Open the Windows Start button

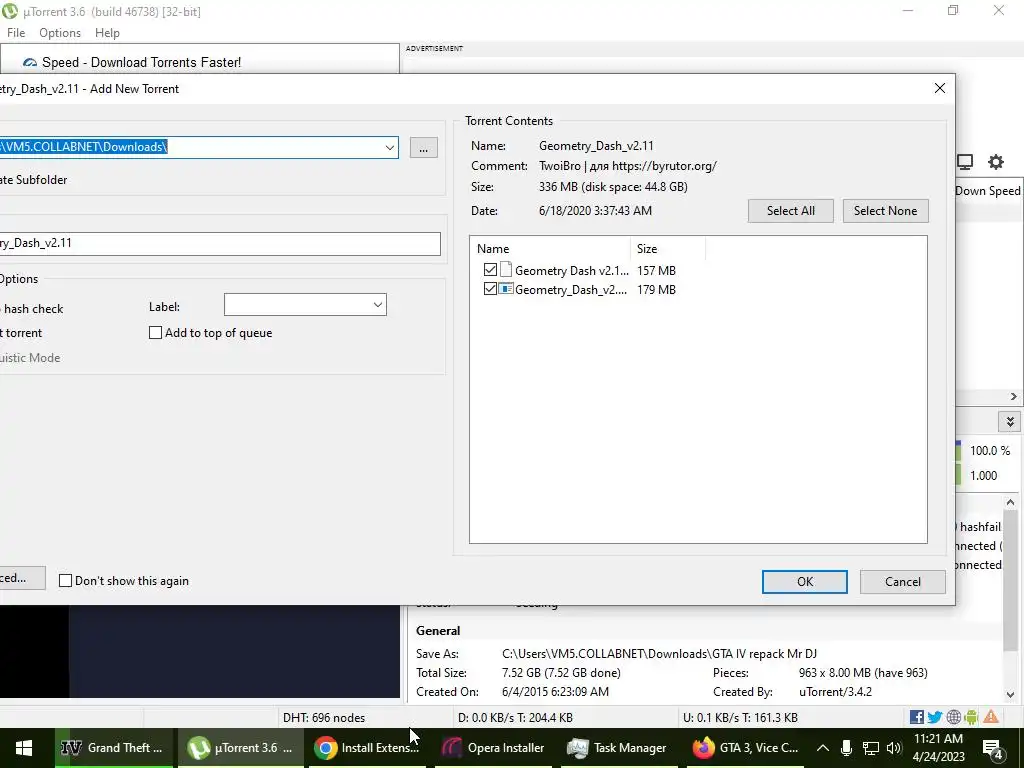[24, 748]
